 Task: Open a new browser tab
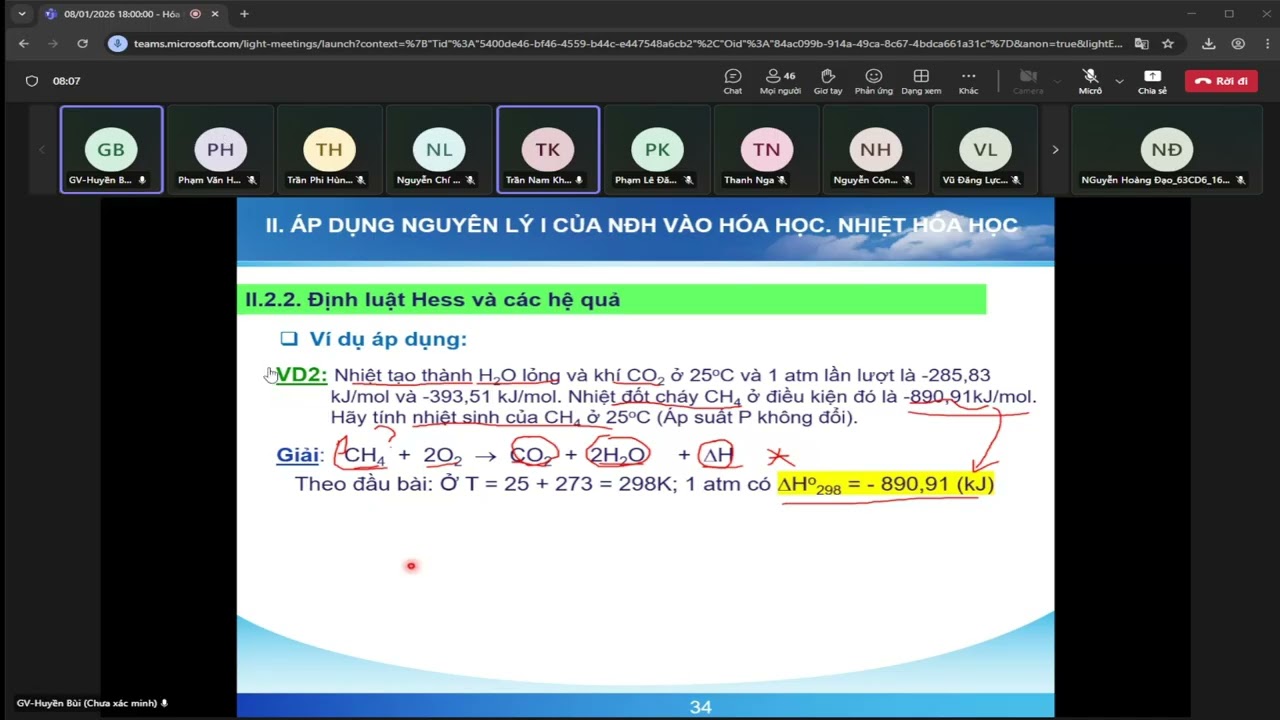pyautogui.click(x=244, y=14)
